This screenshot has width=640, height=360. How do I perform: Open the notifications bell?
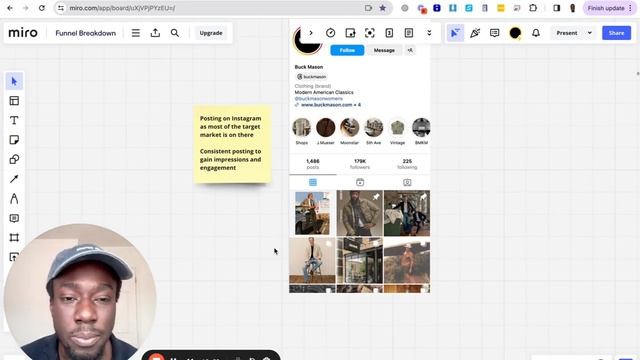[x=536, y=33]
